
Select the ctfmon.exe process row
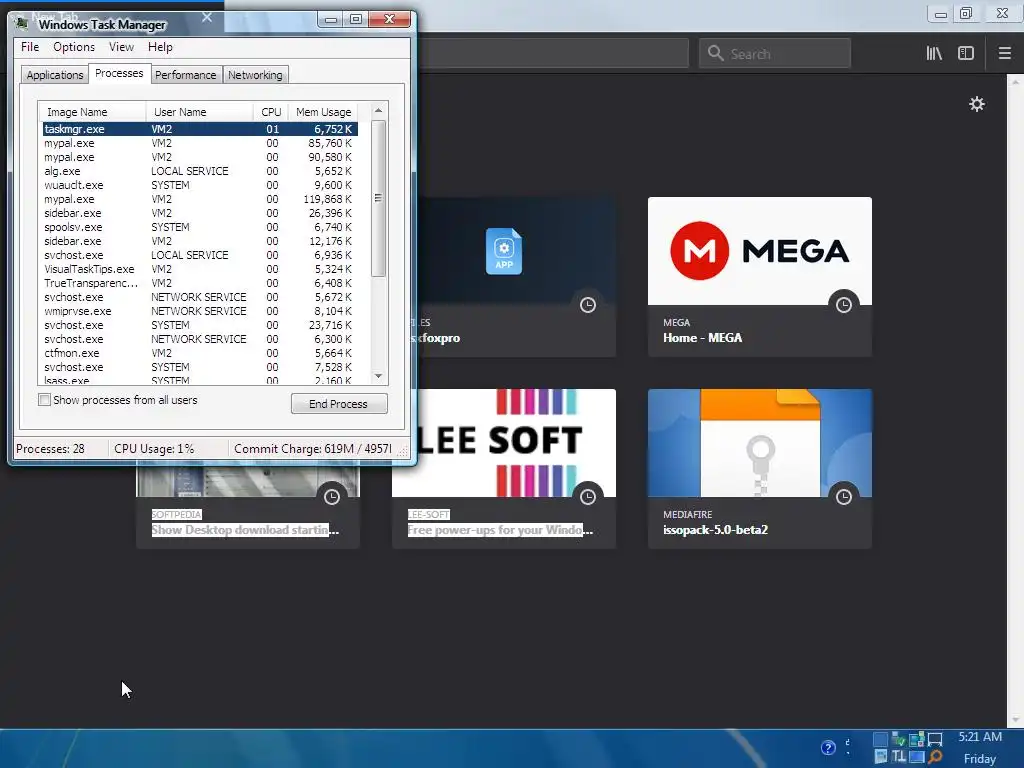pyautogui.click(x=200, y=353)
